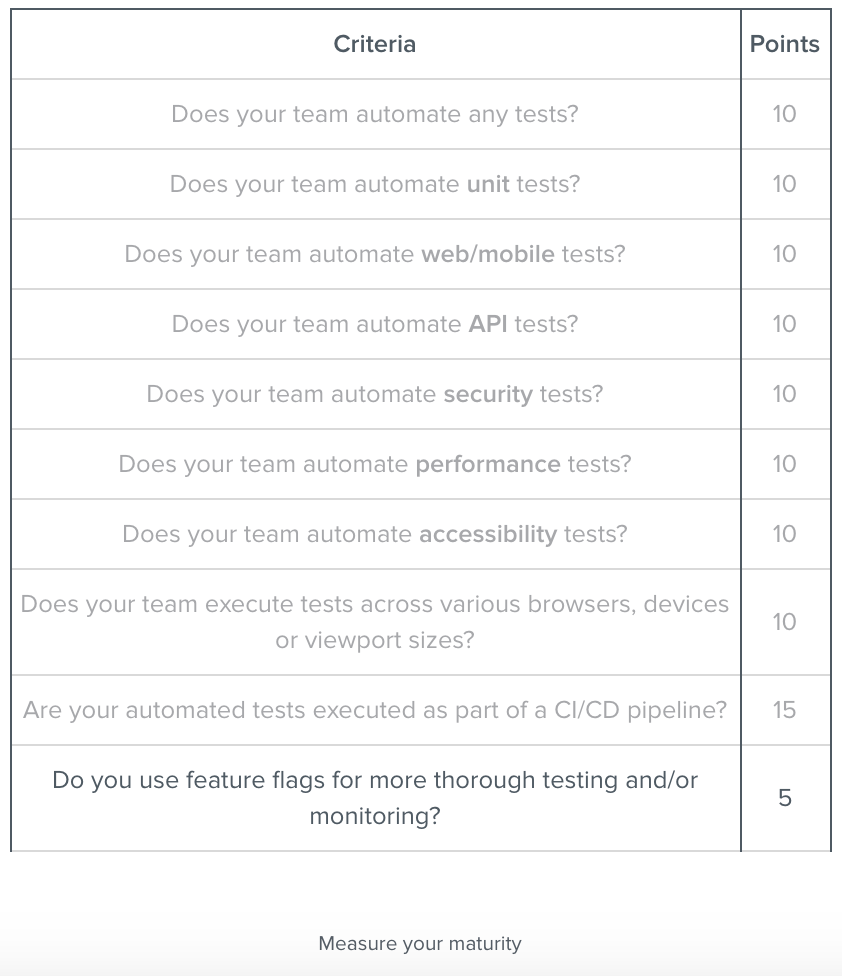Select the feature flags criteria question
This screenshot has height=976, width=842.
pyautogui.click(x=375, y=798)
